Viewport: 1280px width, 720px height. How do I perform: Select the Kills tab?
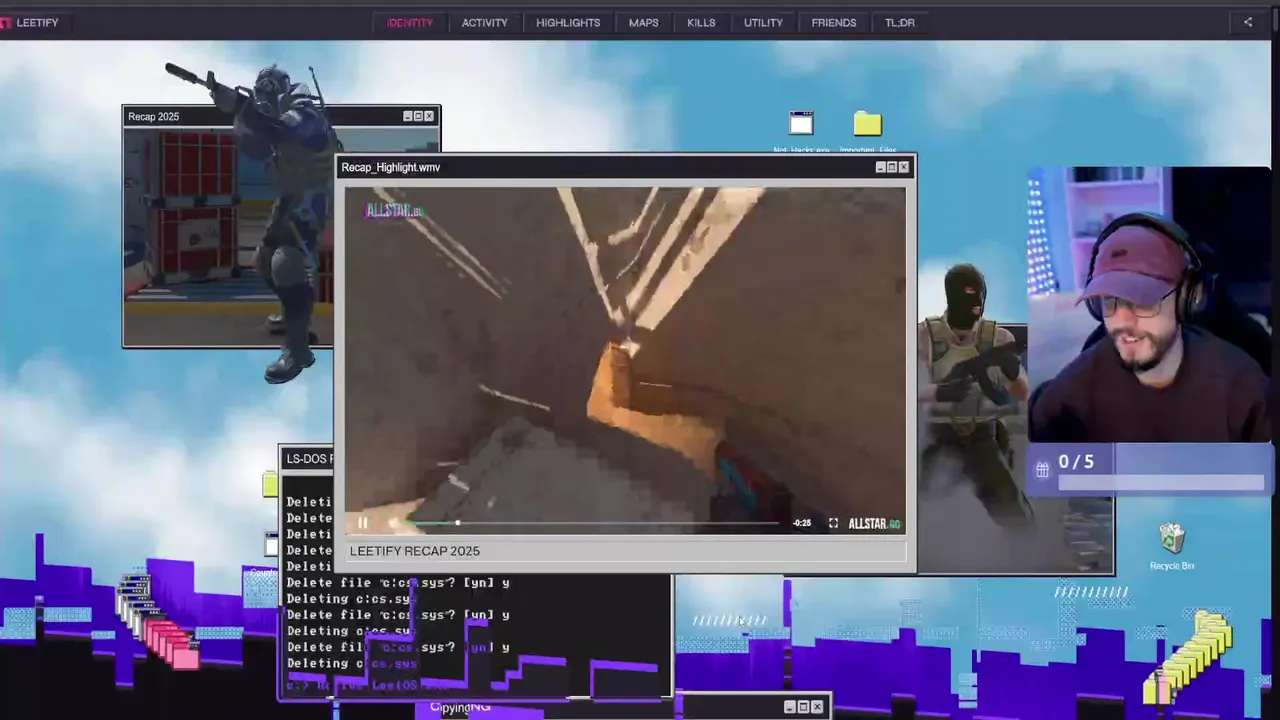[701, 22]
